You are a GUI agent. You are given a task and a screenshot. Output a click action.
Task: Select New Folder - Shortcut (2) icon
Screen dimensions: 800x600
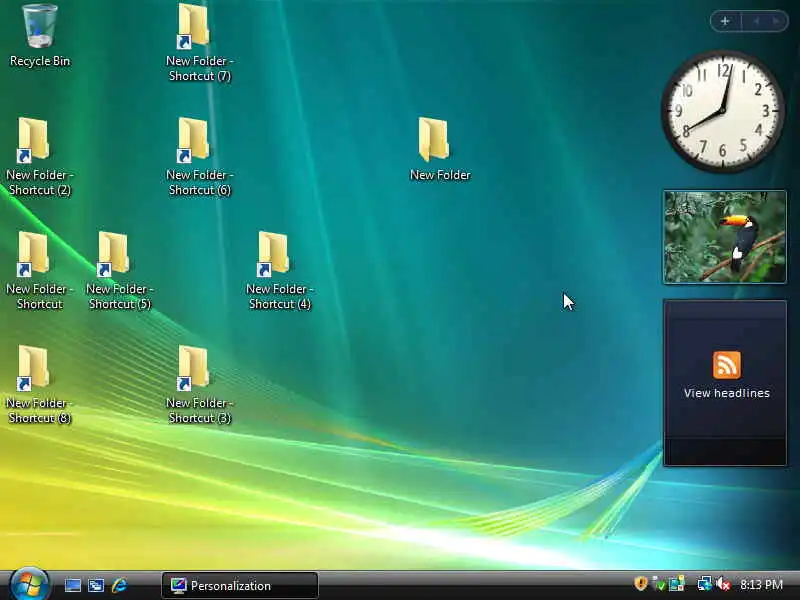(40, 156)
